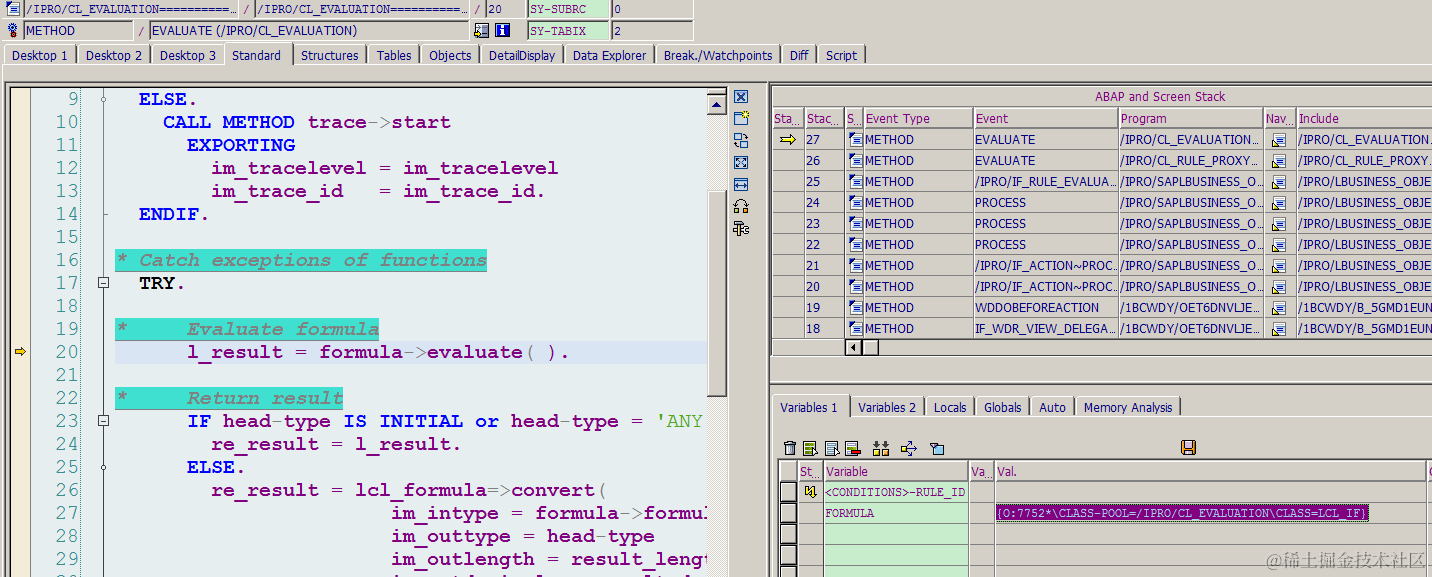Click the red-minus list icon in Variables toolbar
The width and height of the screenshot is (1432, 577).
853,448
